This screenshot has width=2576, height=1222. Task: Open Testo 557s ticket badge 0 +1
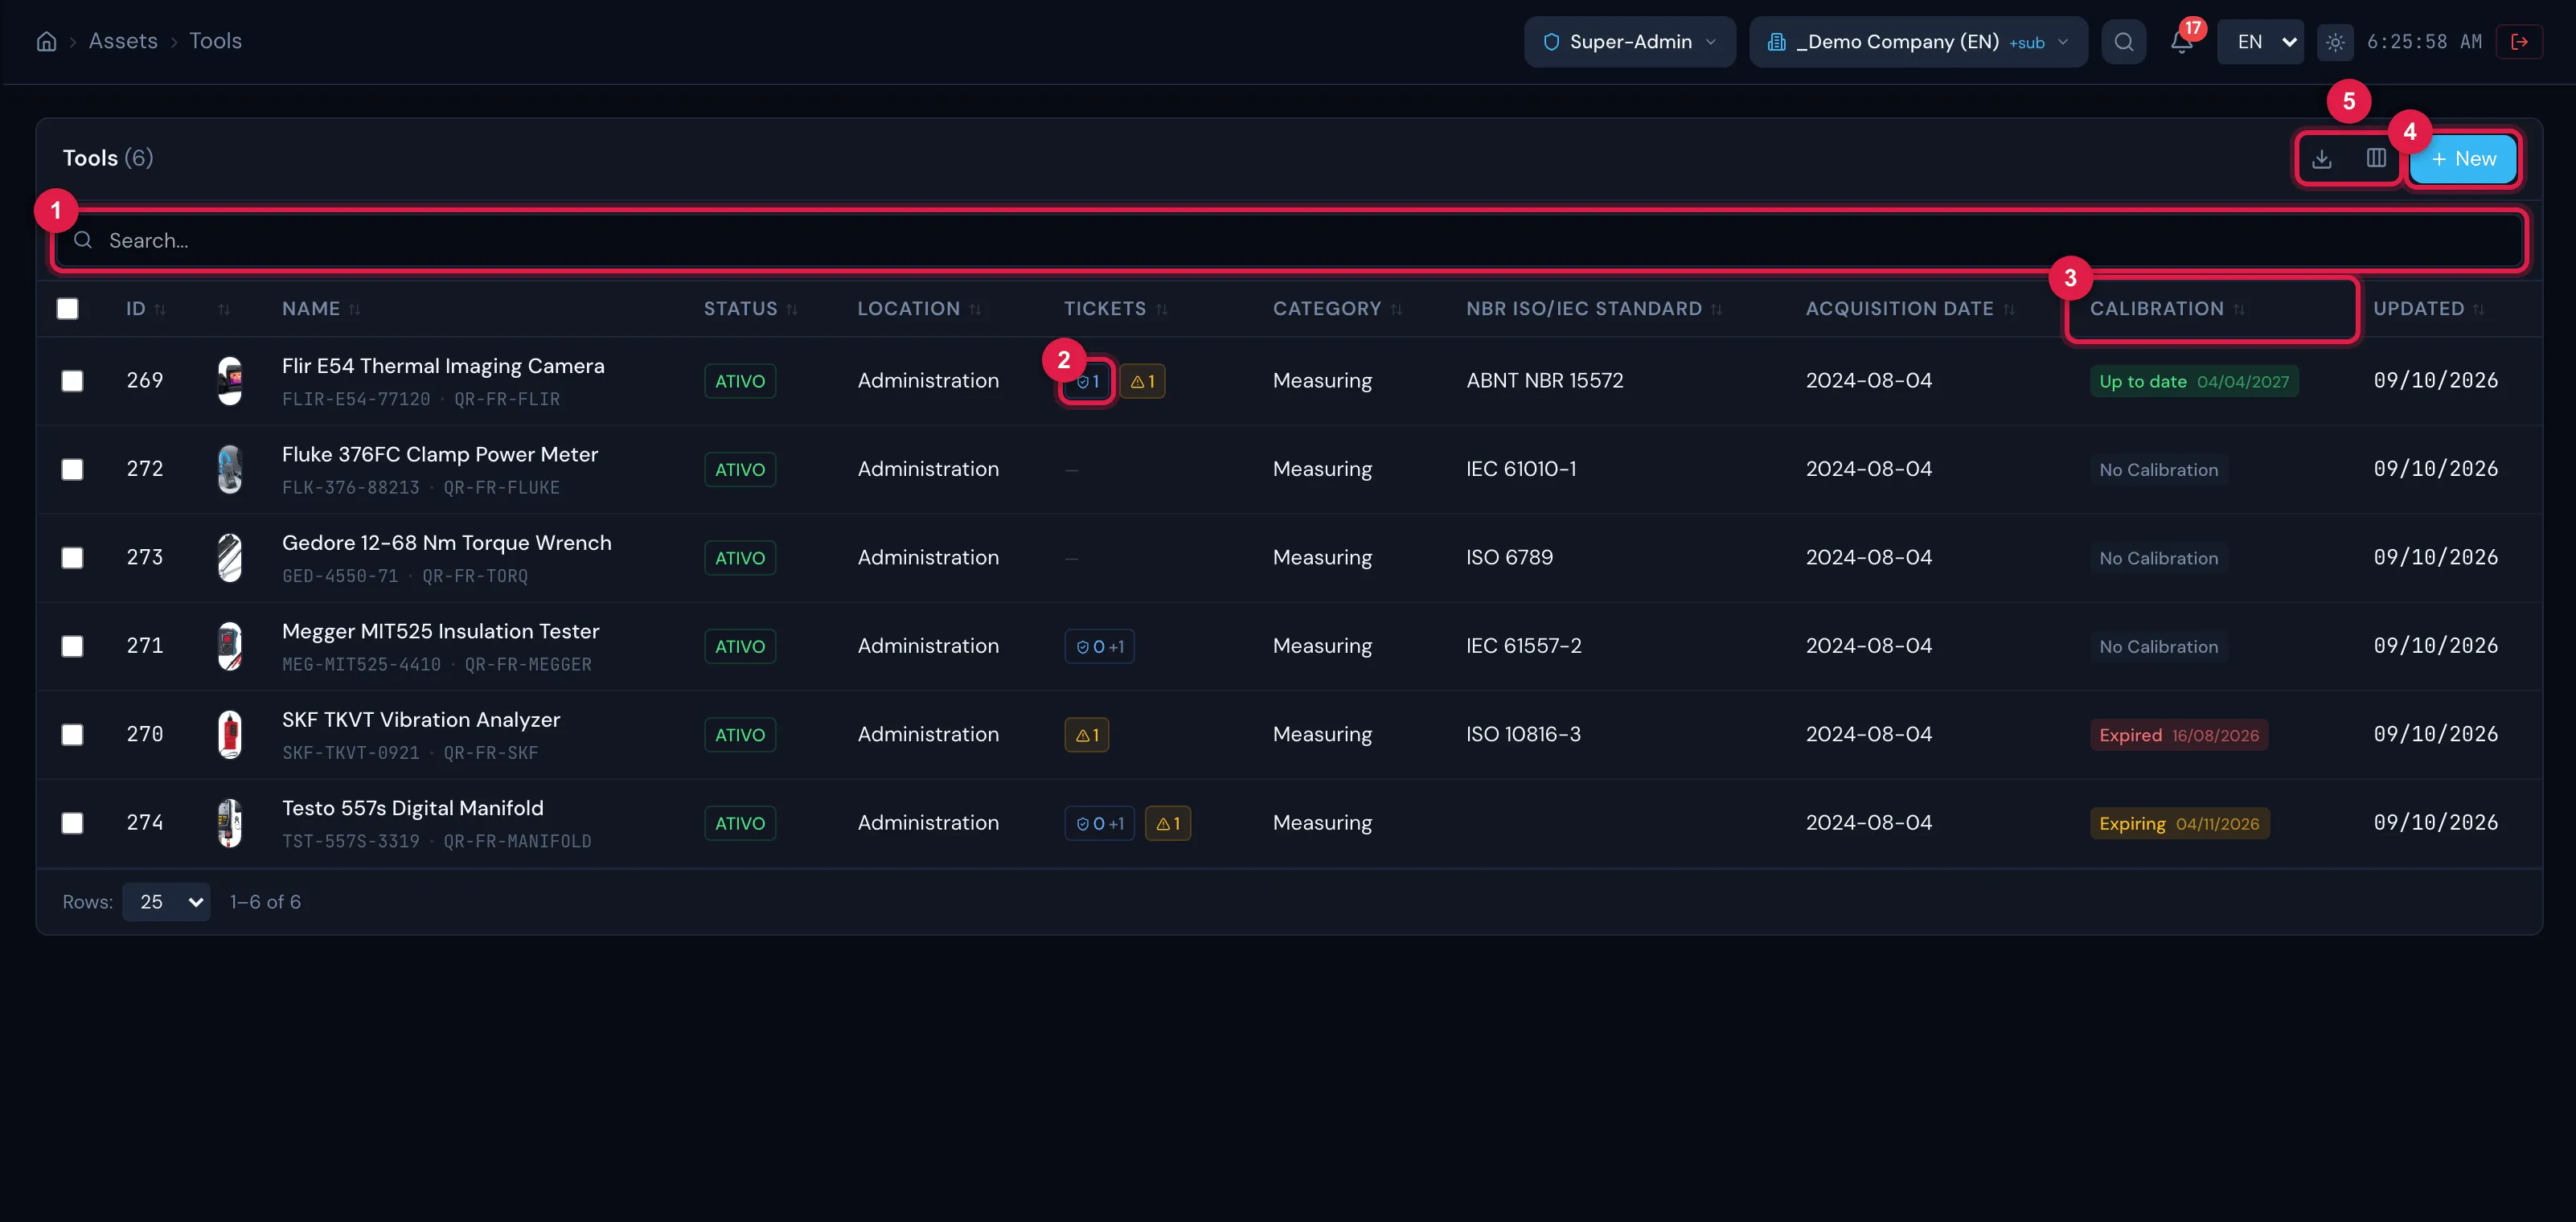pyautogui.click(x=1099, y=823)
